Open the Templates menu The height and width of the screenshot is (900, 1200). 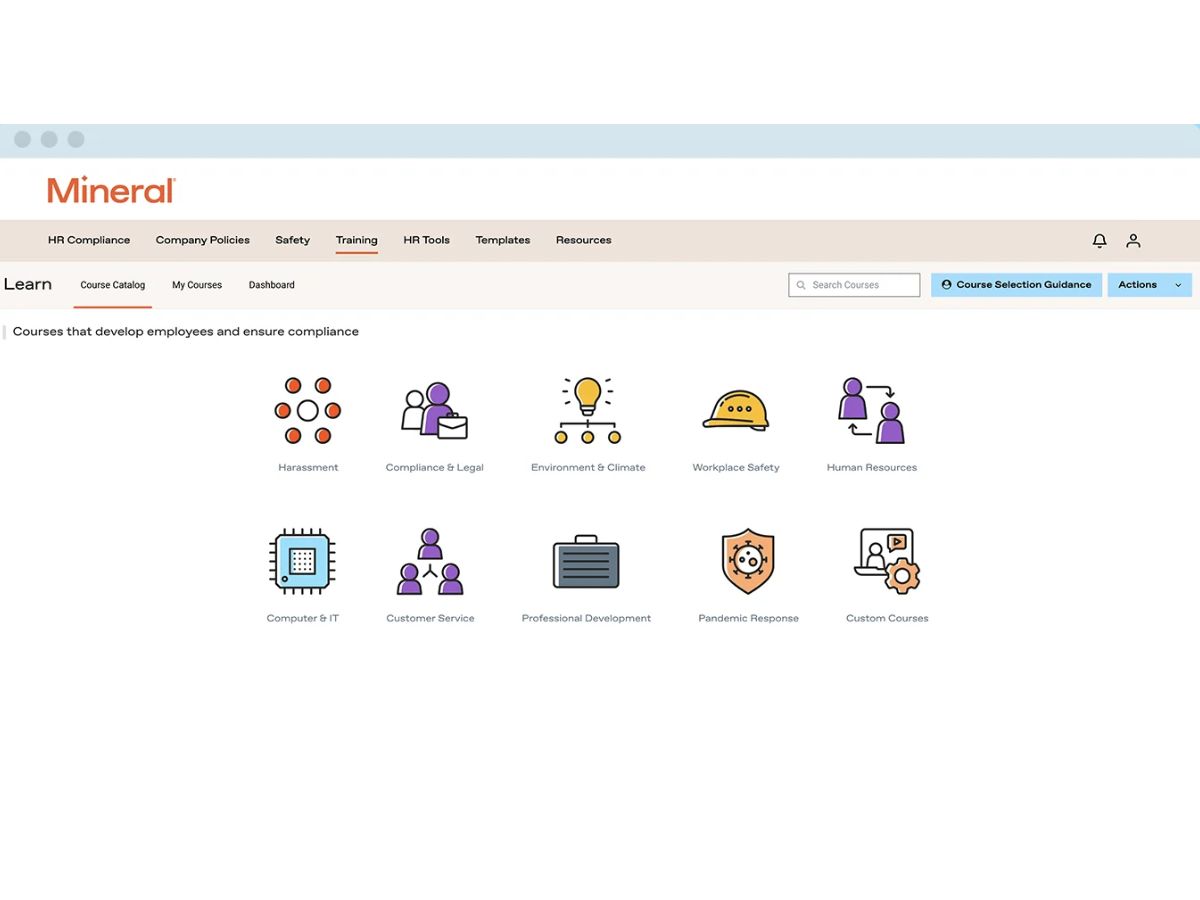[x=503, y=240]
